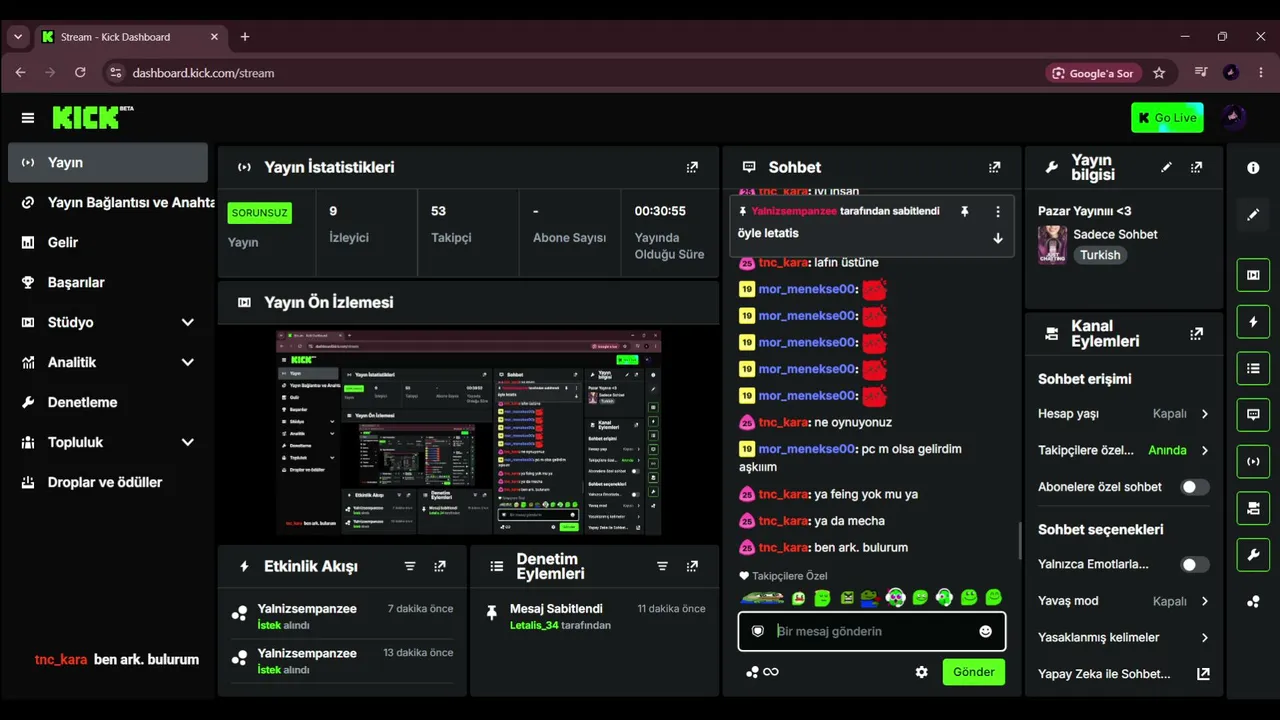
Task: Bookmark this page with the star icon
Action: click(1159, 73)
